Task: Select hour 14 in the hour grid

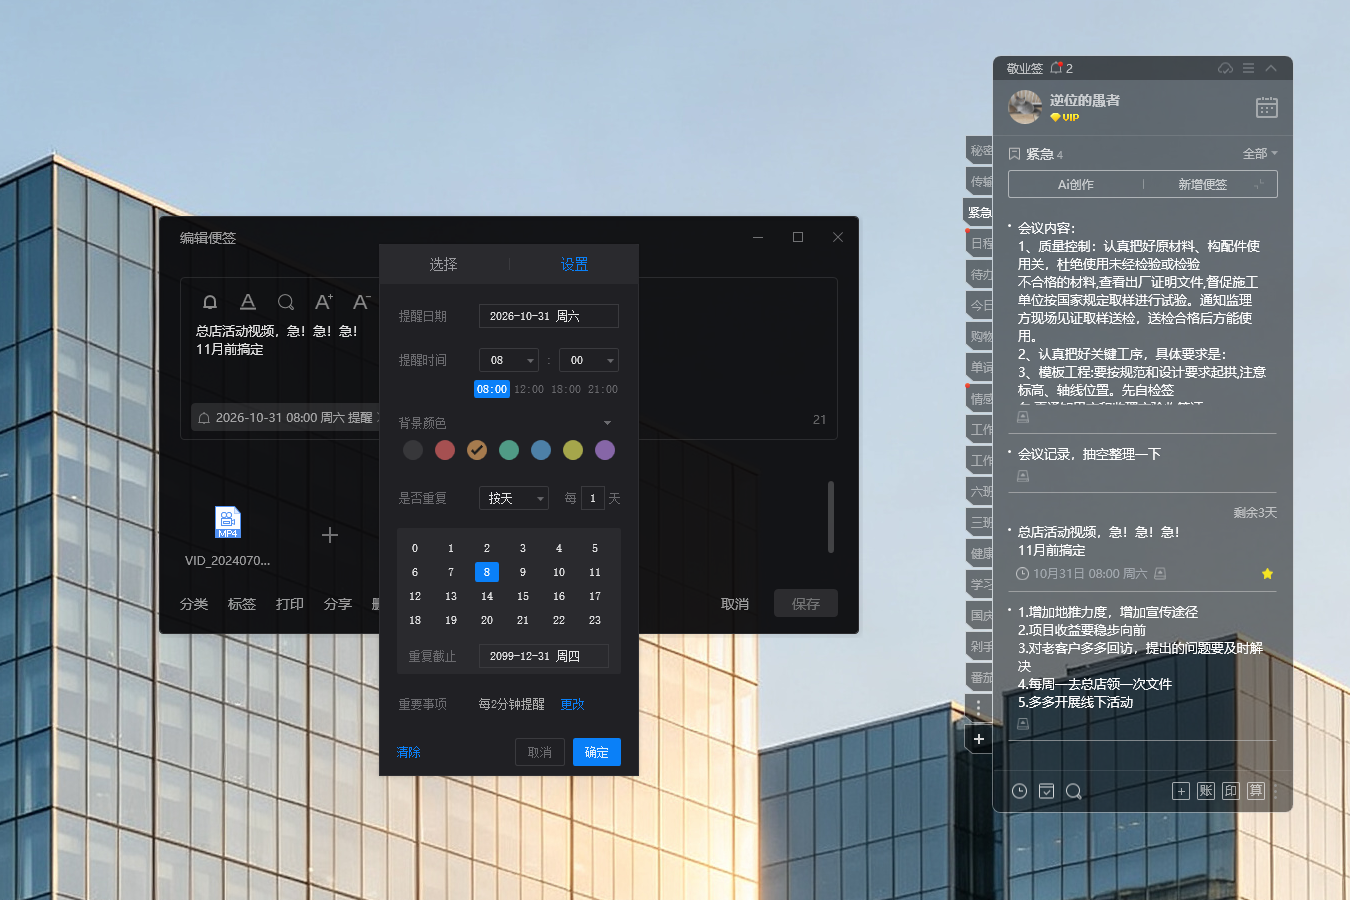Action: (487, 596)
